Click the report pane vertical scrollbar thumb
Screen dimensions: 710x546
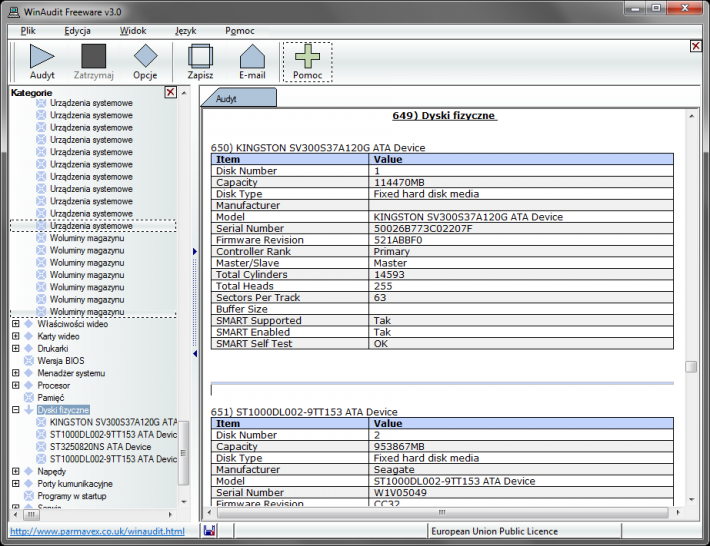(x=691, y=366)
